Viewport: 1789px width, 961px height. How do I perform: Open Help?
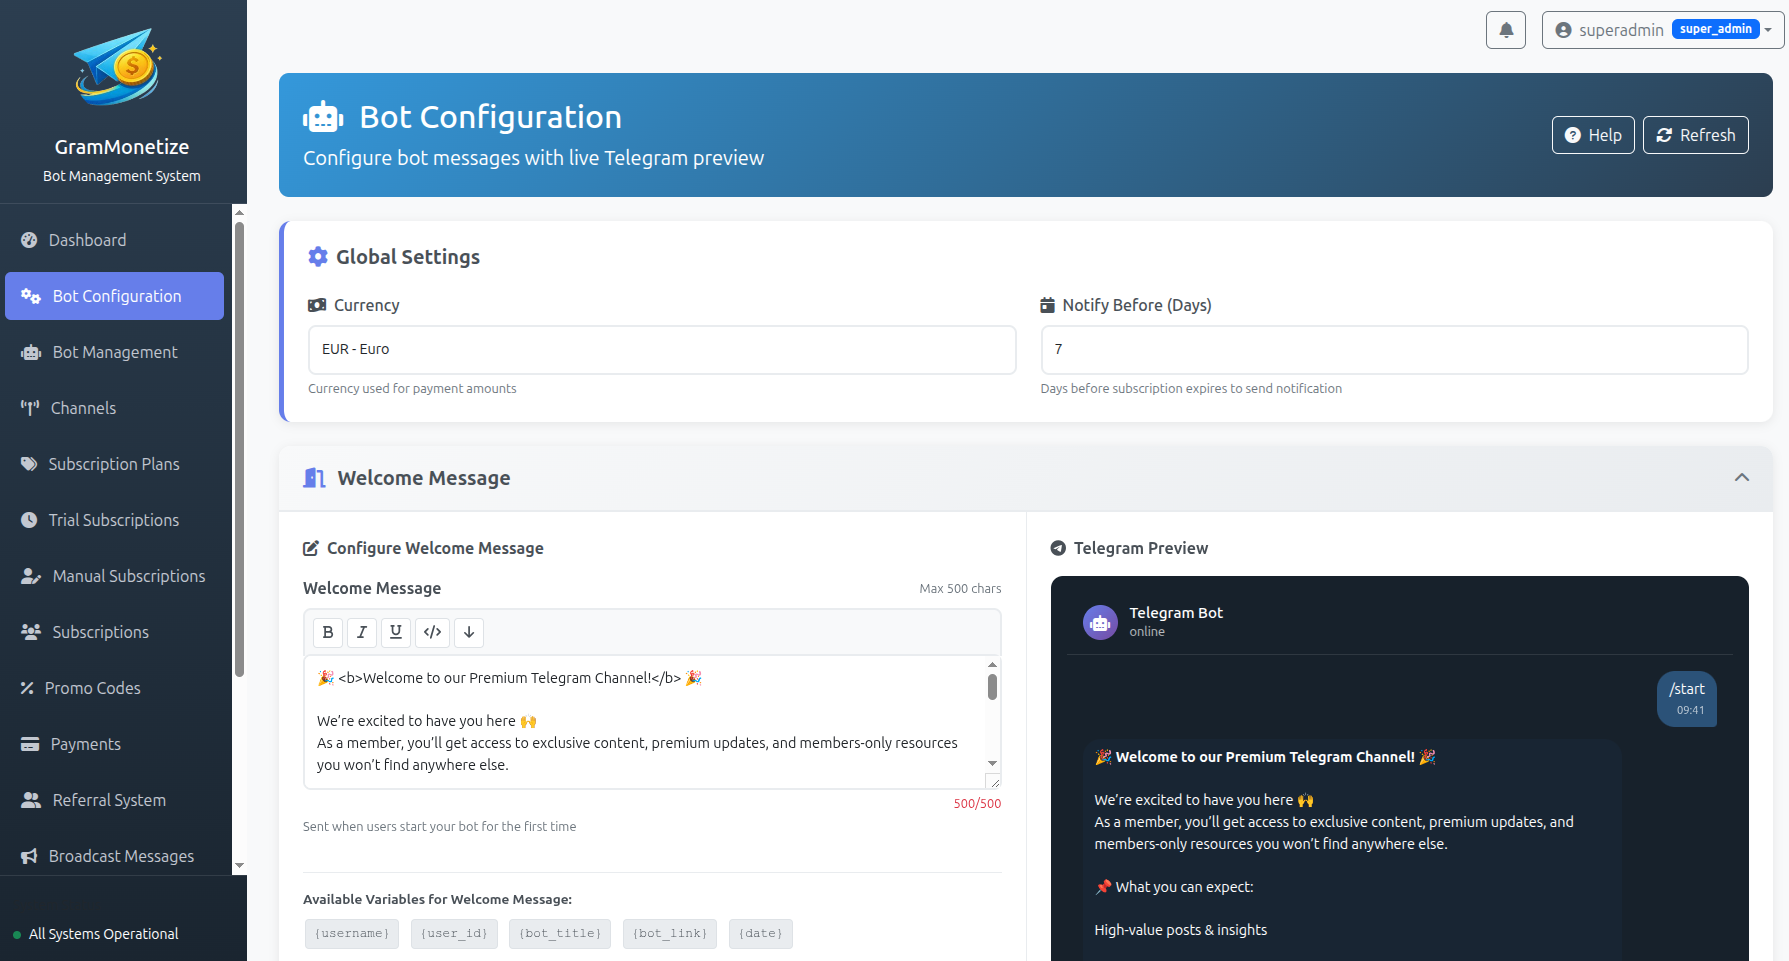point(1592,134)
